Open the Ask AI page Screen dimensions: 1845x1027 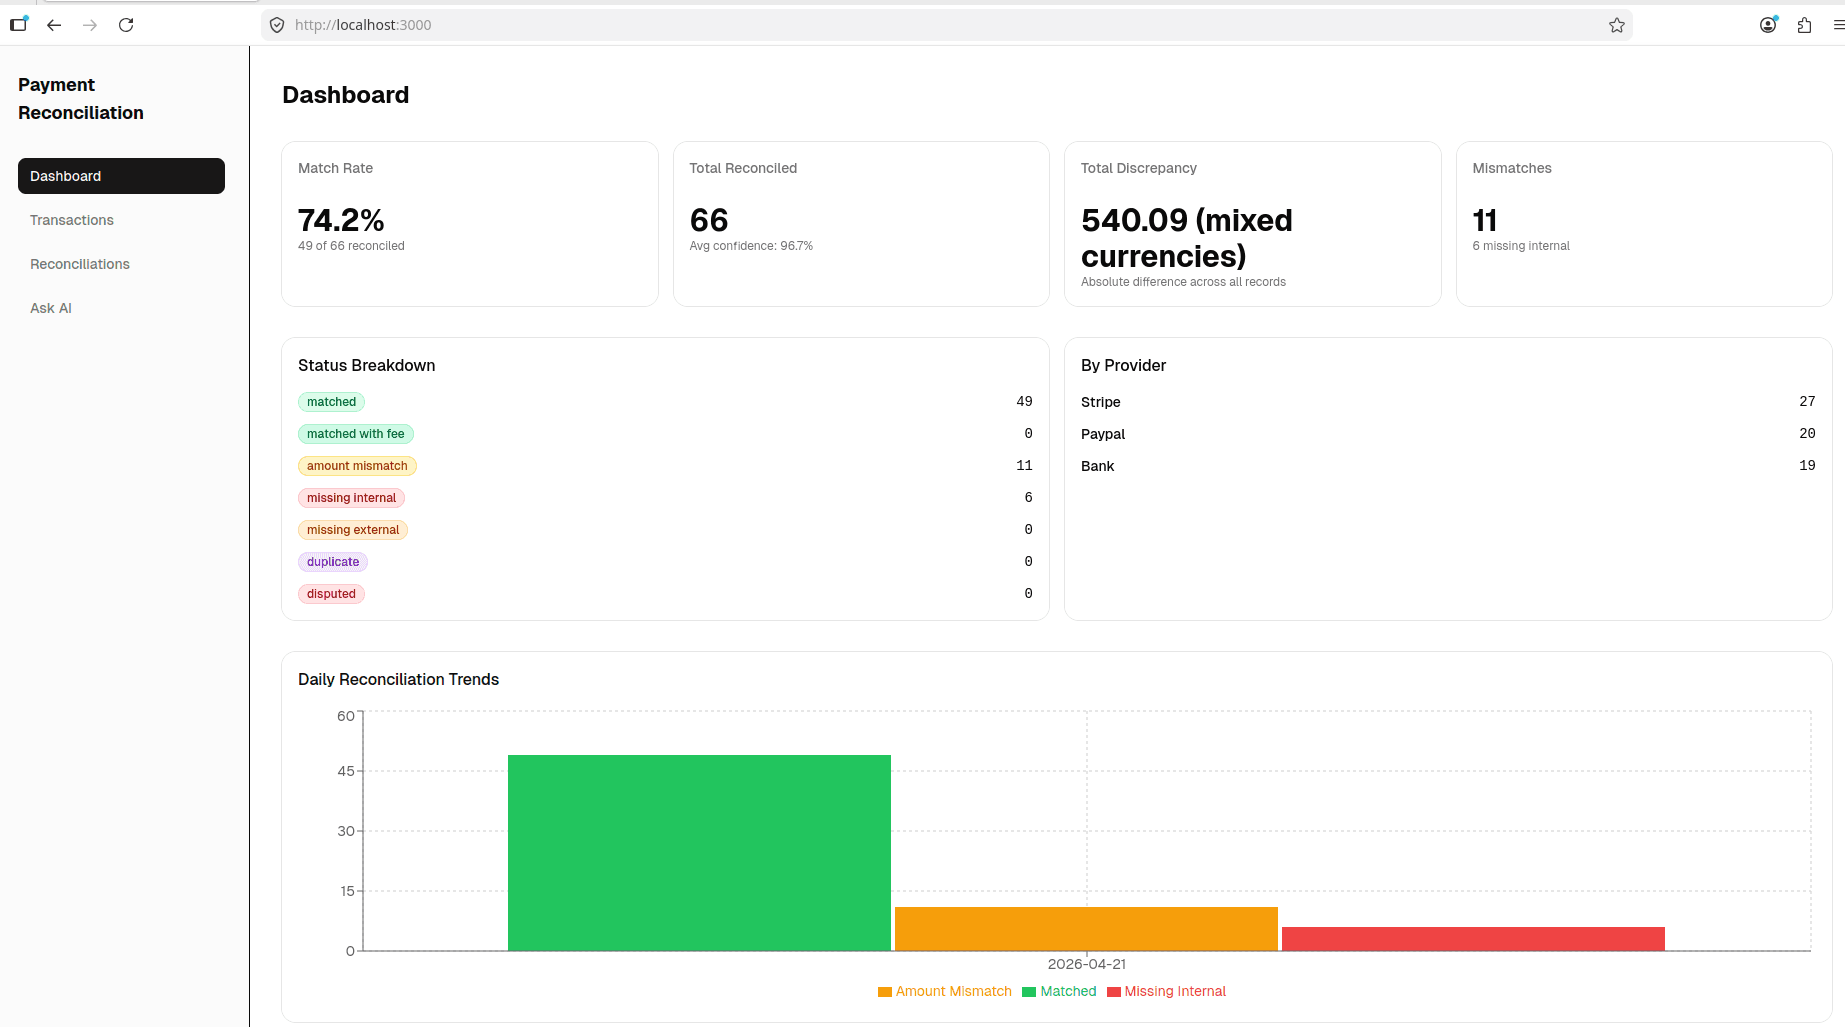[50, 308]
